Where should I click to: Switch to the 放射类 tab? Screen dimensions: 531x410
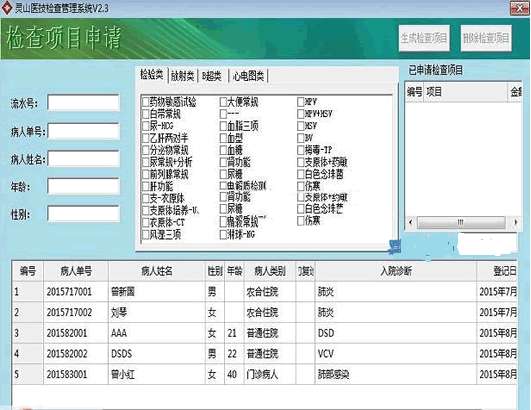point(183,76)
